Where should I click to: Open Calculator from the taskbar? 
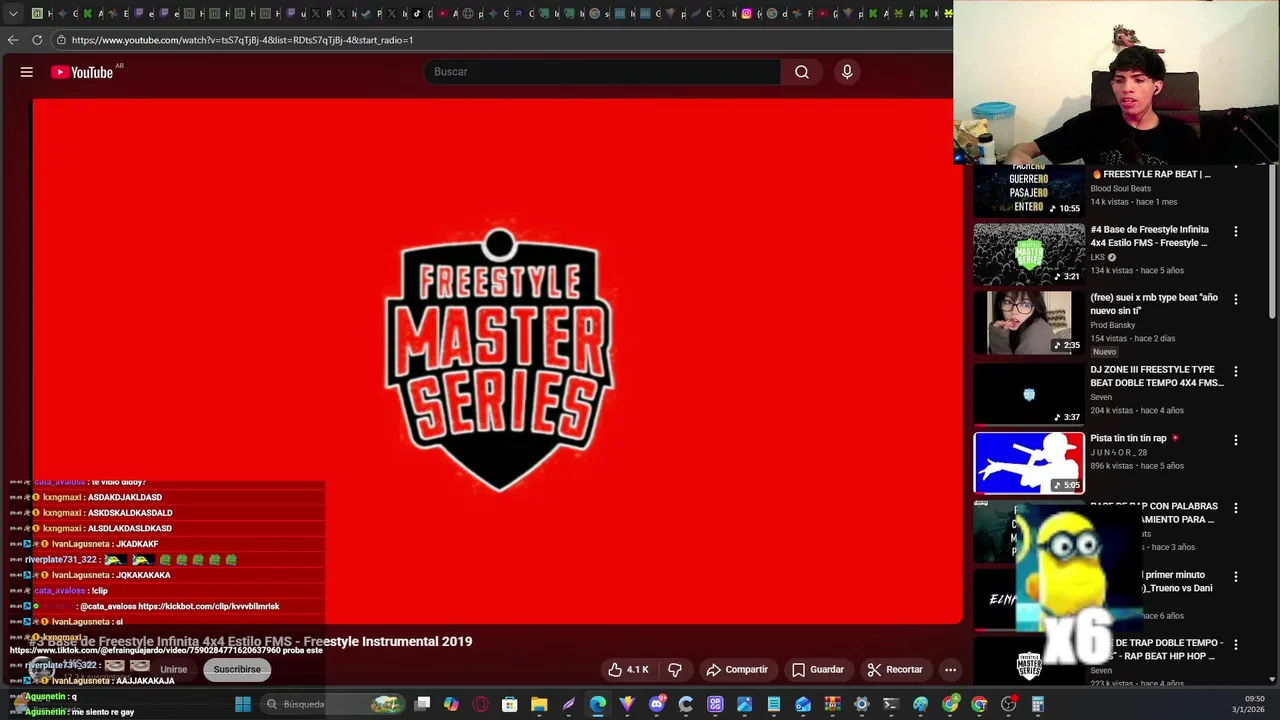click(1037, 704)
